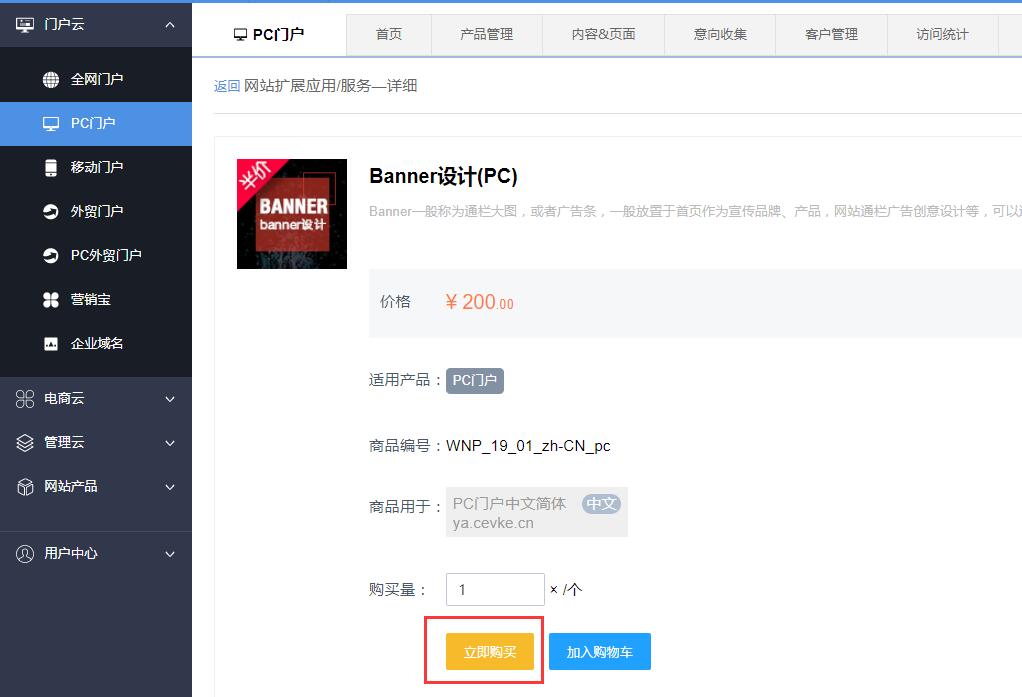The height and width of the screenshot is (697, 1022).
Task: Expand the 电商云 sidebar section
Action: tap(170, 399)
